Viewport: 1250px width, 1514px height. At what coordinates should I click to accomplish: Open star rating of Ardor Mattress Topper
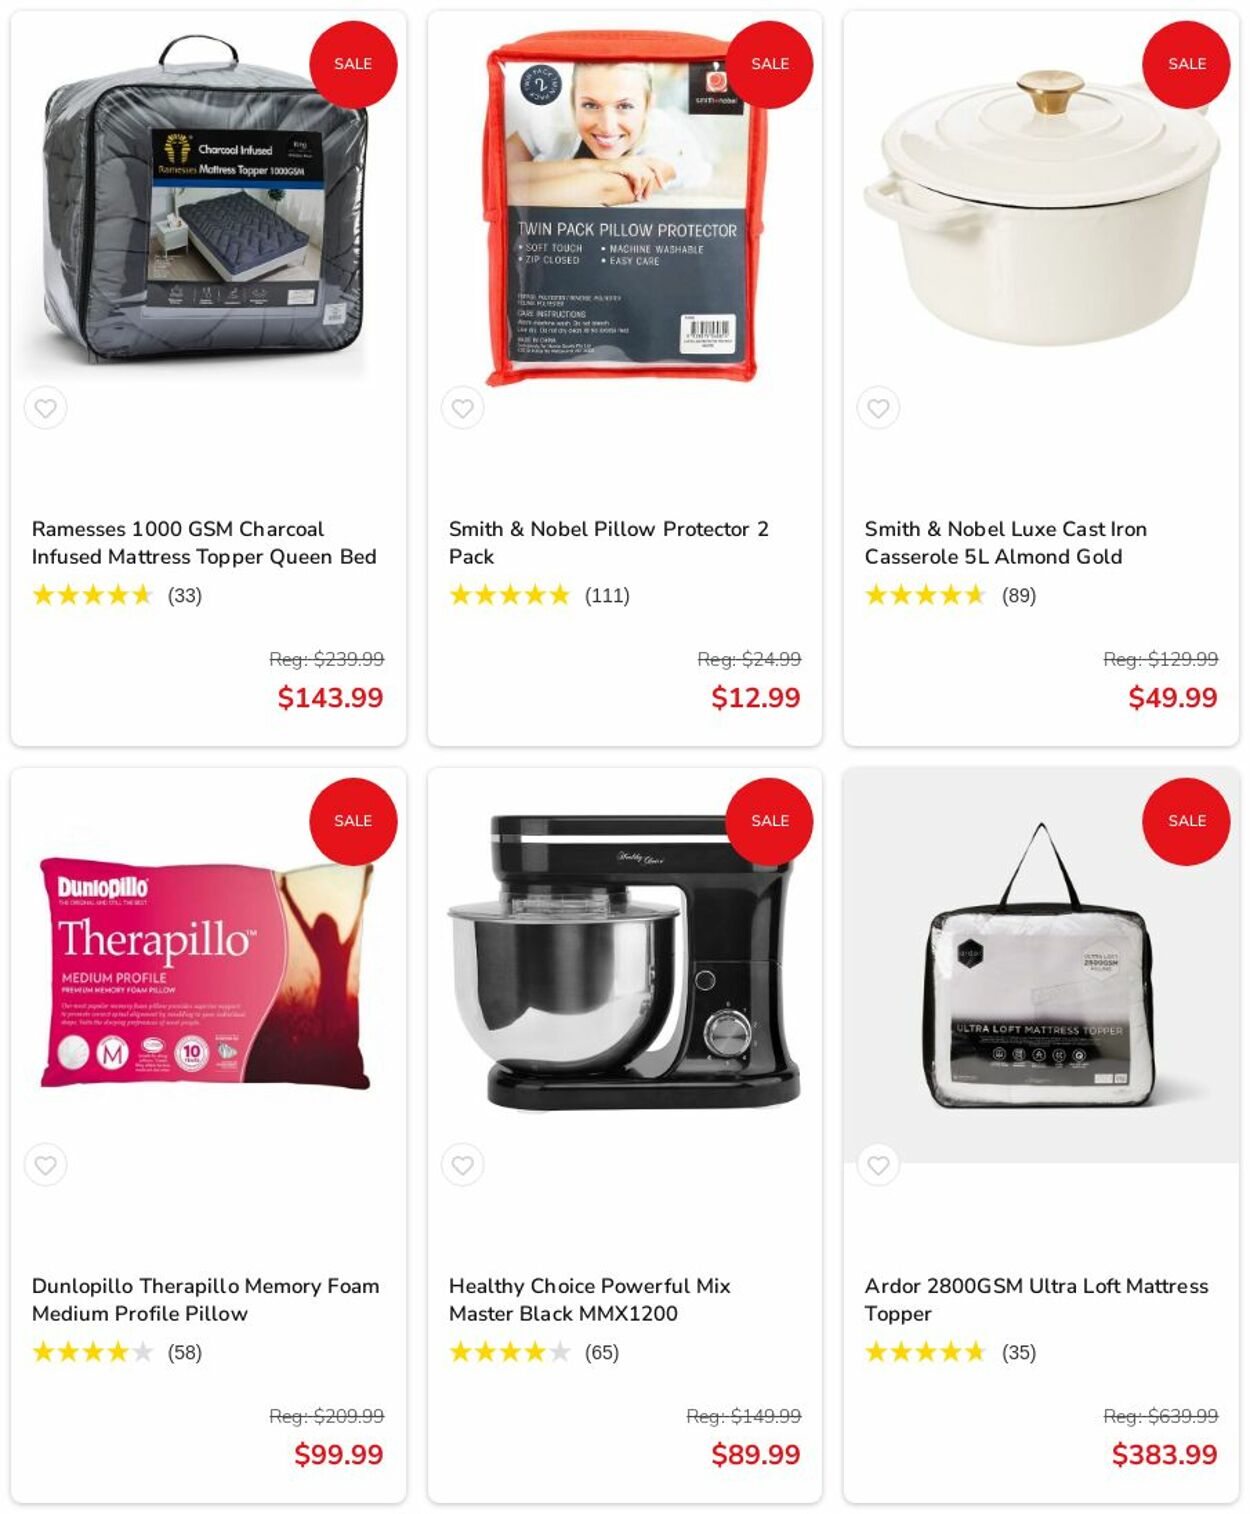pyautogui.click(x=925, y=1353)
